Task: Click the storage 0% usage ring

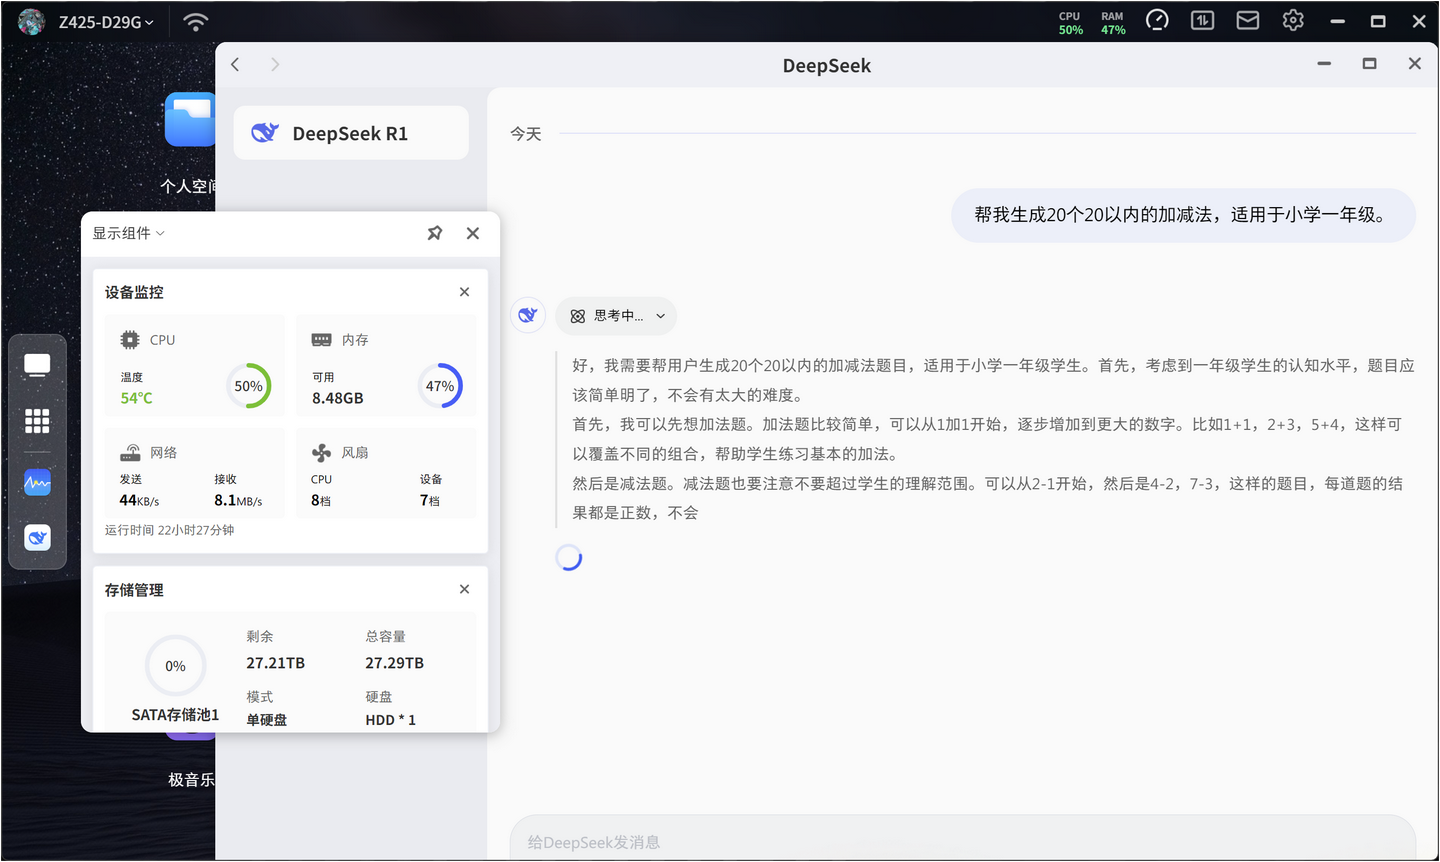Action: [x=175, y=666]
